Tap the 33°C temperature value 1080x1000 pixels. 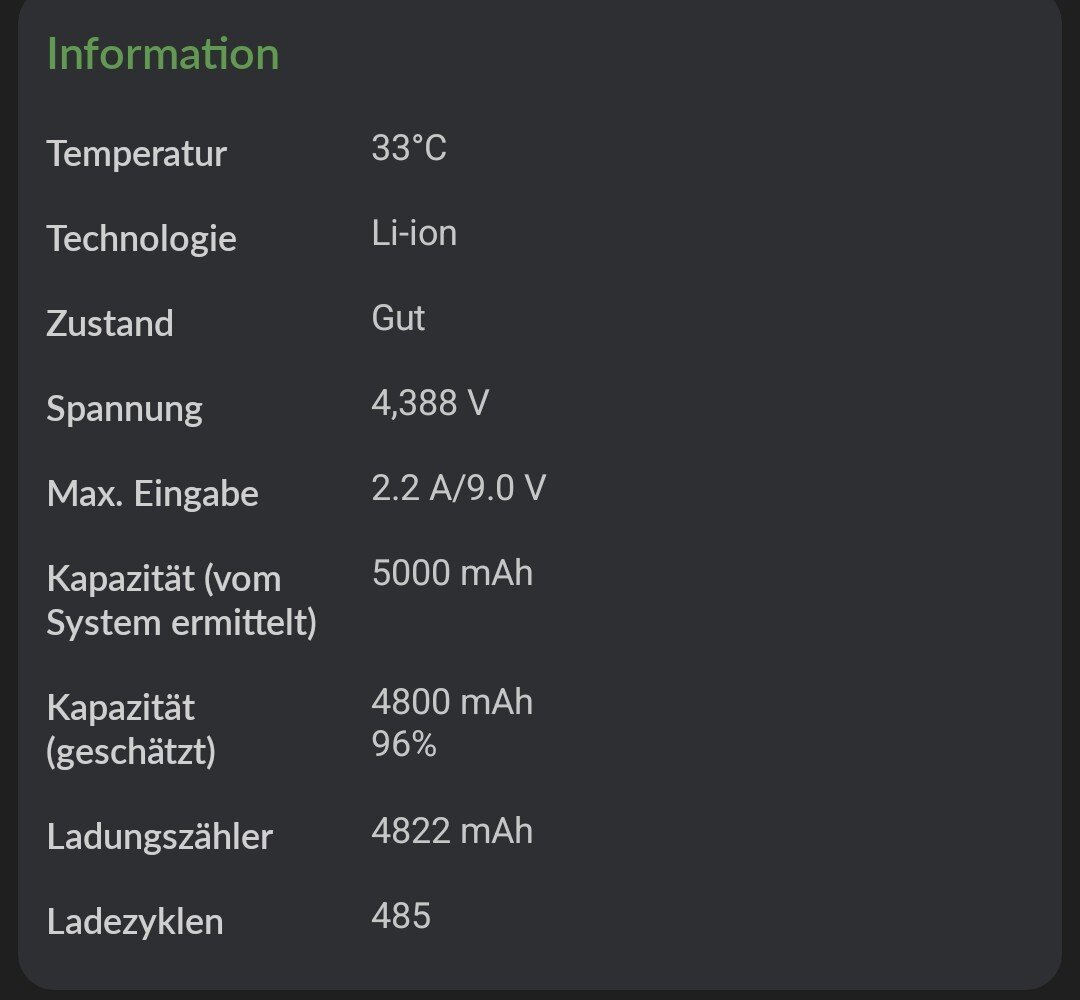(x=409, y=149)
